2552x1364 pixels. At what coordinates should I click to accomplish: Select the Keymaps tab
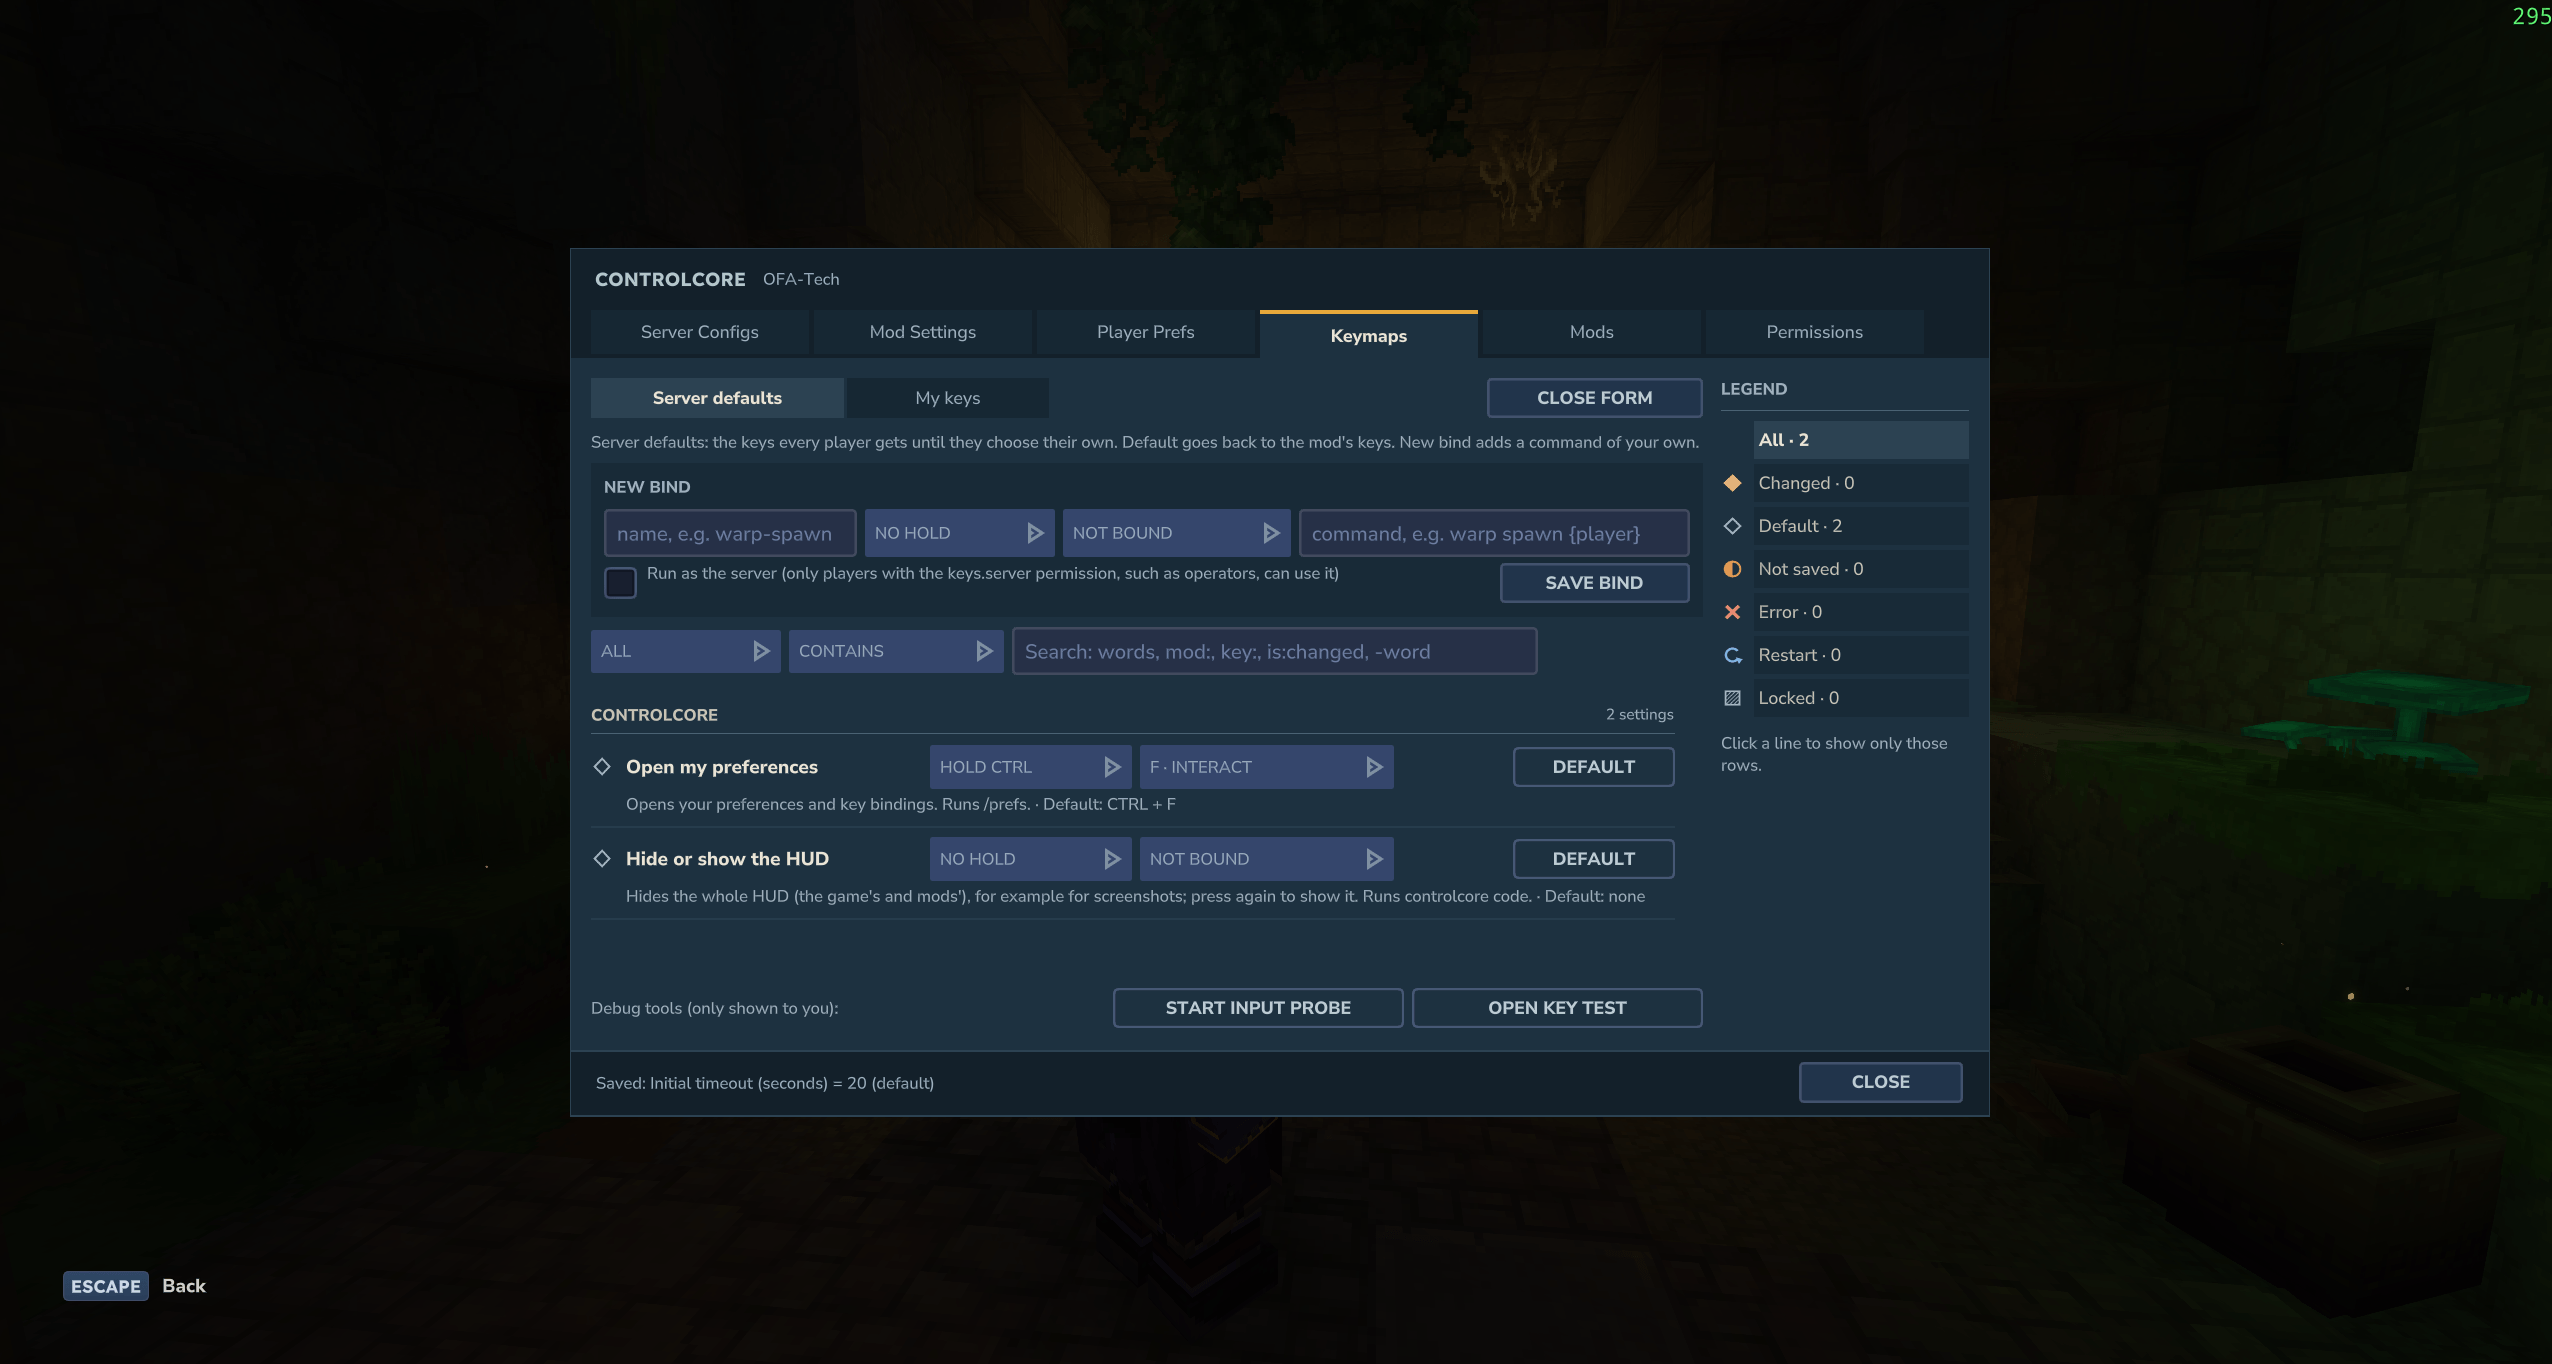(x=1368, y=335)
